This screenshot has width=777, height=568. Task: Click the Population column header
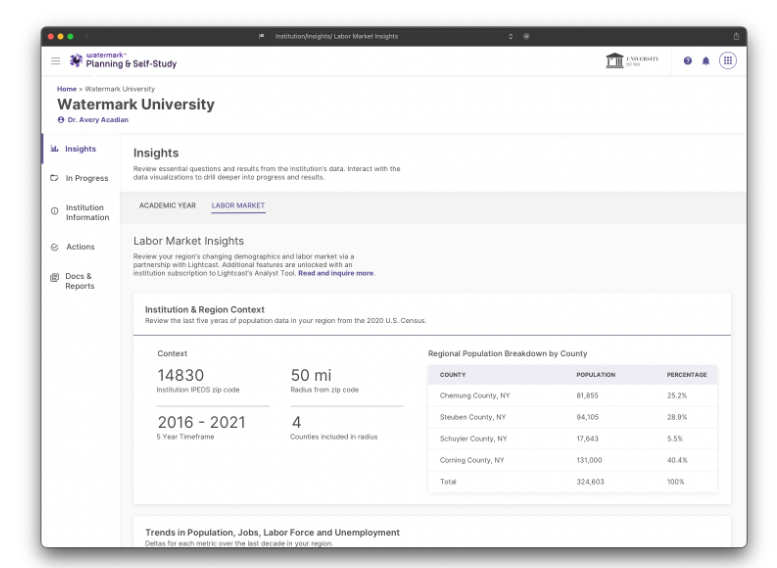tap(596, 375)
